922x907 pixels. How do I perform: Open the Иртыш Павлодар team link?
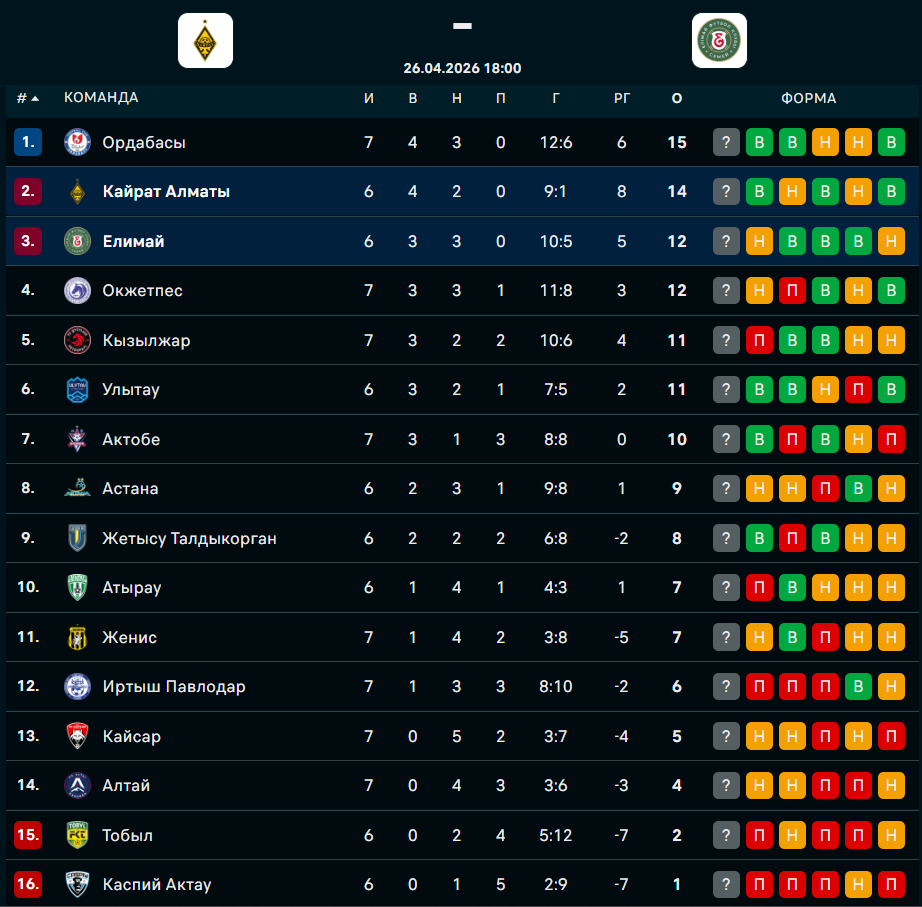tap(173, 687)
